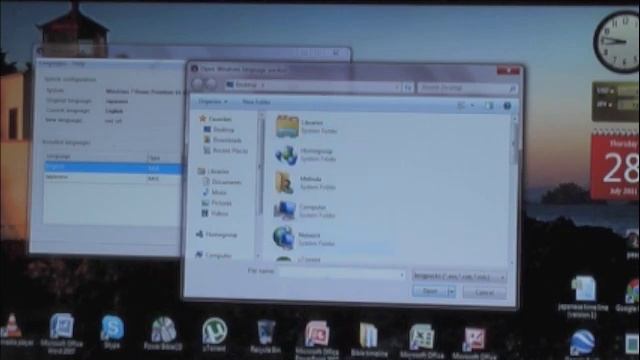Click the calendar gadget showing 28
The width and height of the screenshot is (640, 360).
point(616,164)
